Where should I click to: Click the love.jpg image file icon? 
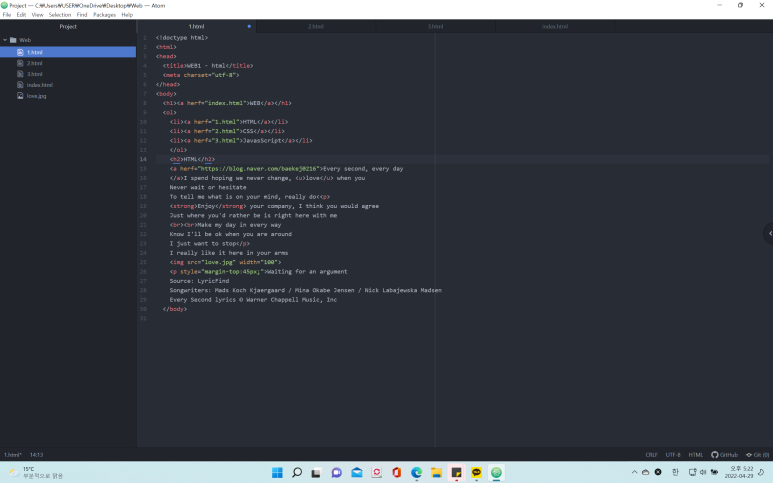[20, 96]
